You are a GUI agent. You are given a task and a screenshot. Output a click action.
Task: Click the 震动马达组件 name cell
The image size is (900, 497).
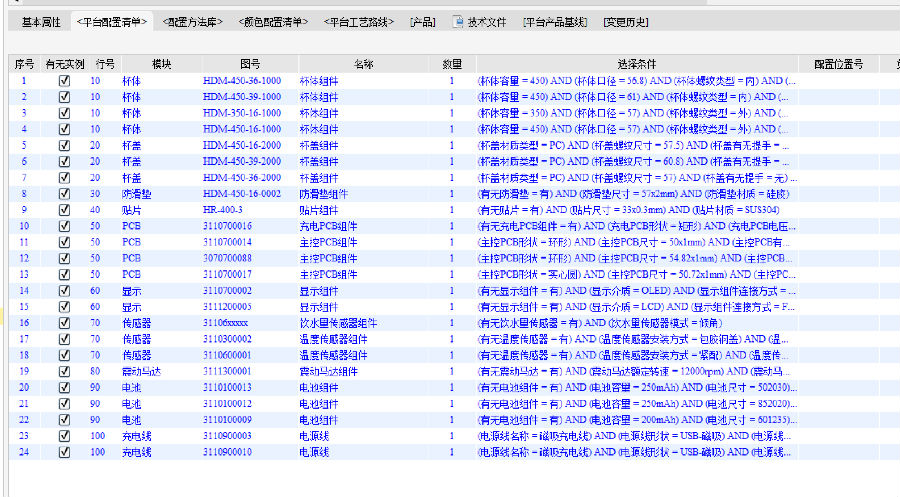[x=328, y=371]
